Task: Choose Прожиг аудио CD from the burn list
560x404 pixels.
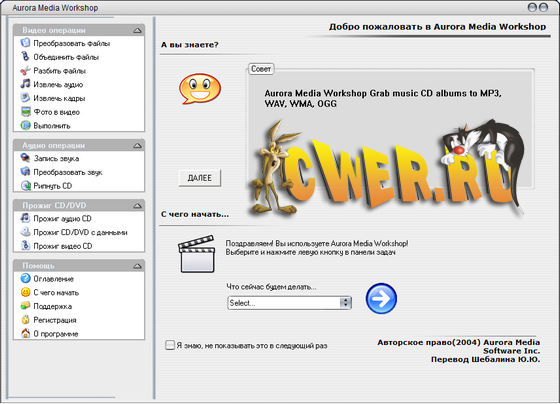Action: (x=62, y=218)
